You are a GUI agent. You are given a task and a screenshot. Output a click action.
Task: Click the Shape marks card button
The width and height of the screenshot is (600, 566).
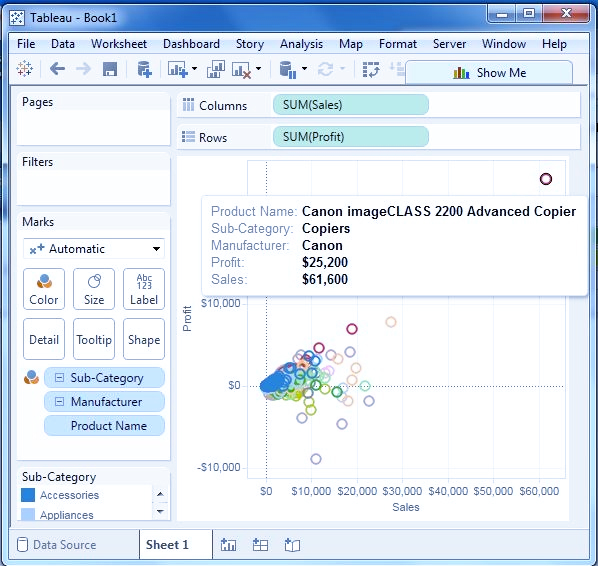click(x=144, y=339)
